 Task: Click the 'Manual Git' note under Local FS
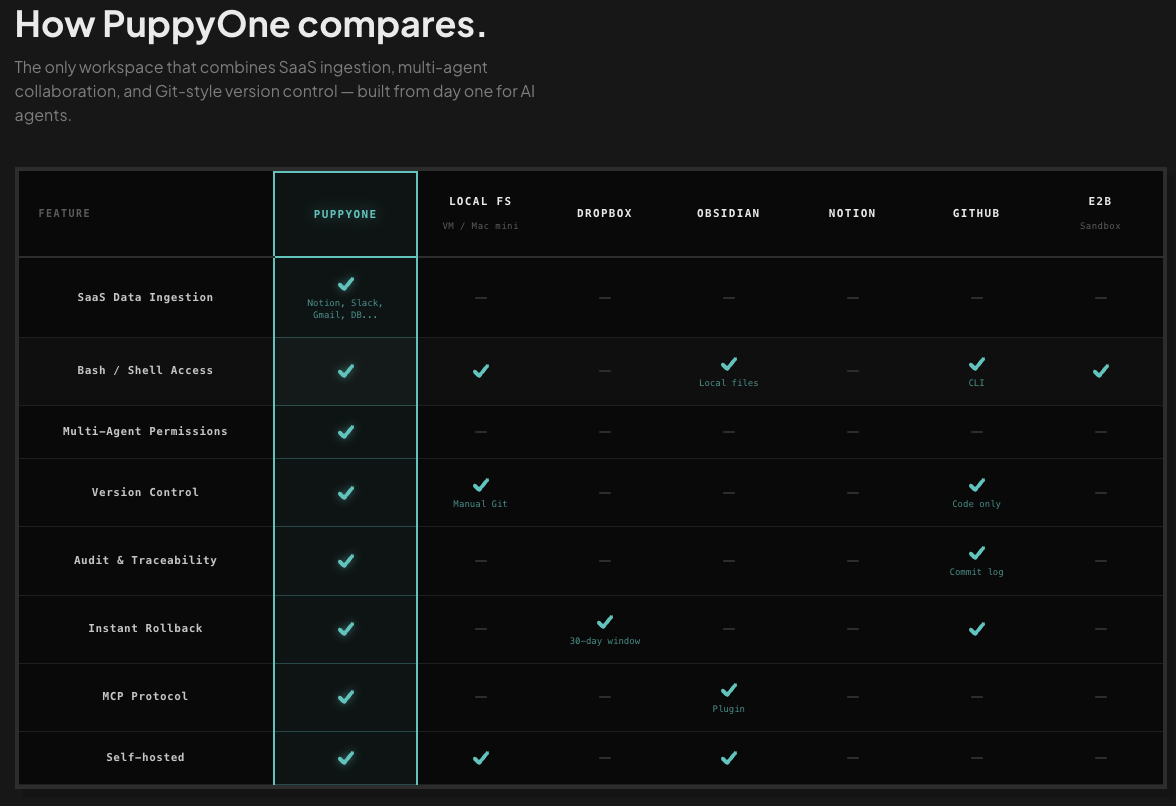pyautogui.click(x=480, y=504)
